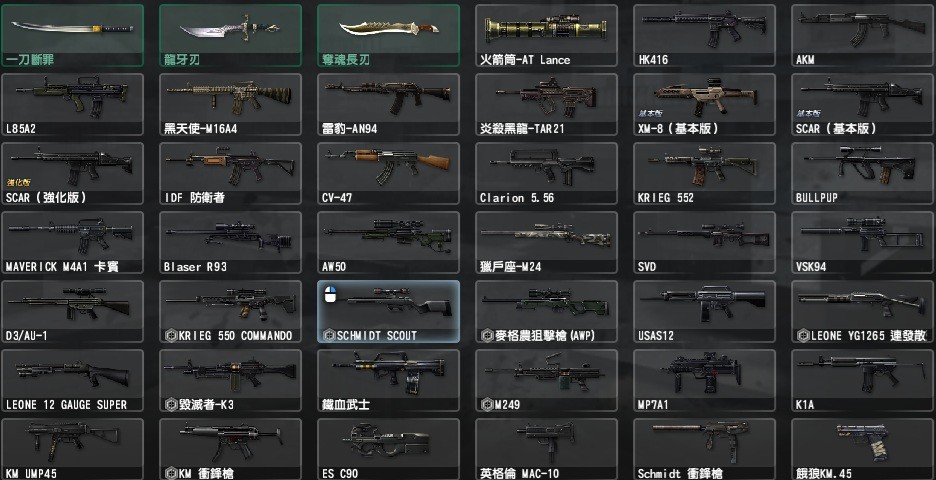Choose the M249 machine gun
The height and width of the screenshot is (480, 936).
(x=546, y=380)
